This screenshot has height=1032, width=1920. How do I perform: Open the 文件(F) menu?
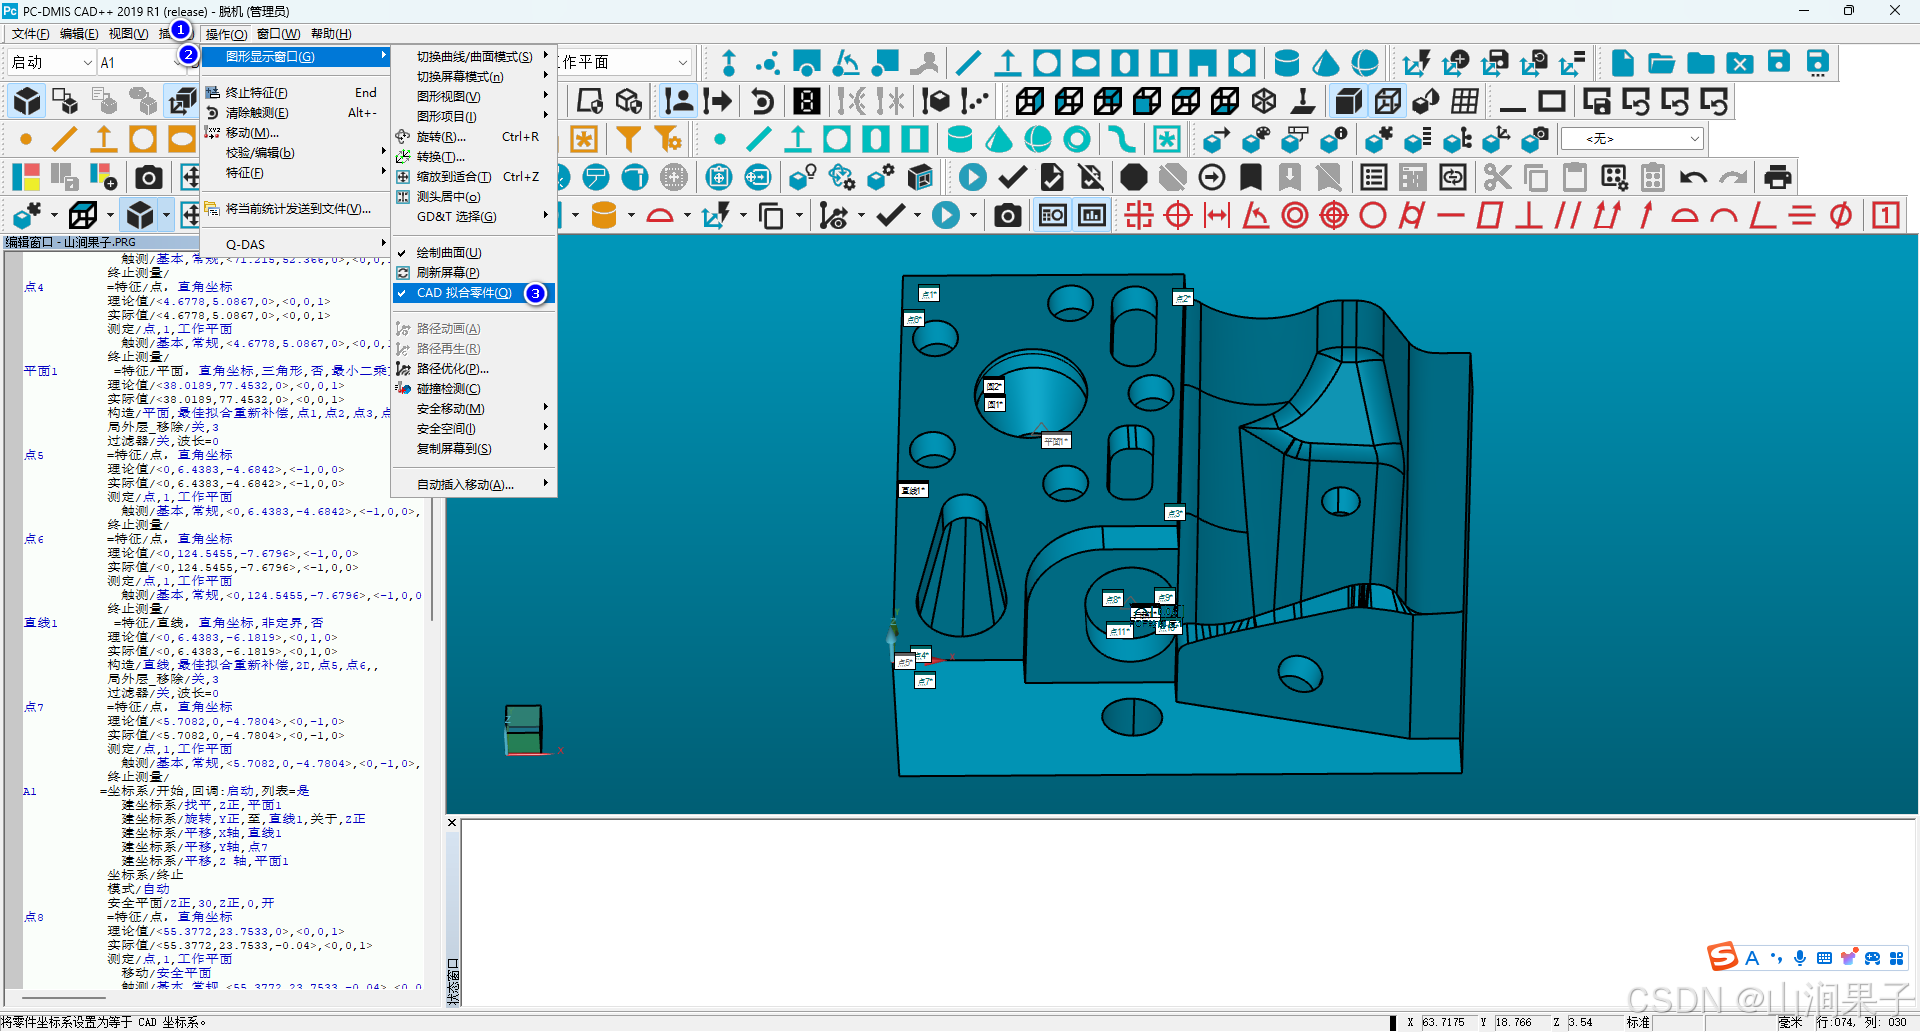(x=30, y=34)
